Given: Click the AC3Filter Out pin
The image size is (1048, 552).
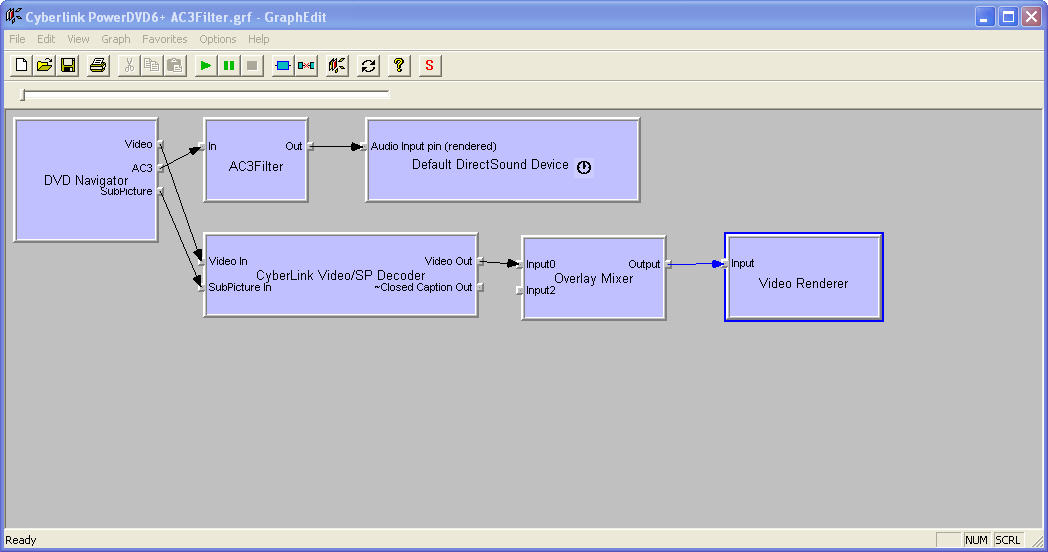Looking at the screenshot, I should click(311, 146).
